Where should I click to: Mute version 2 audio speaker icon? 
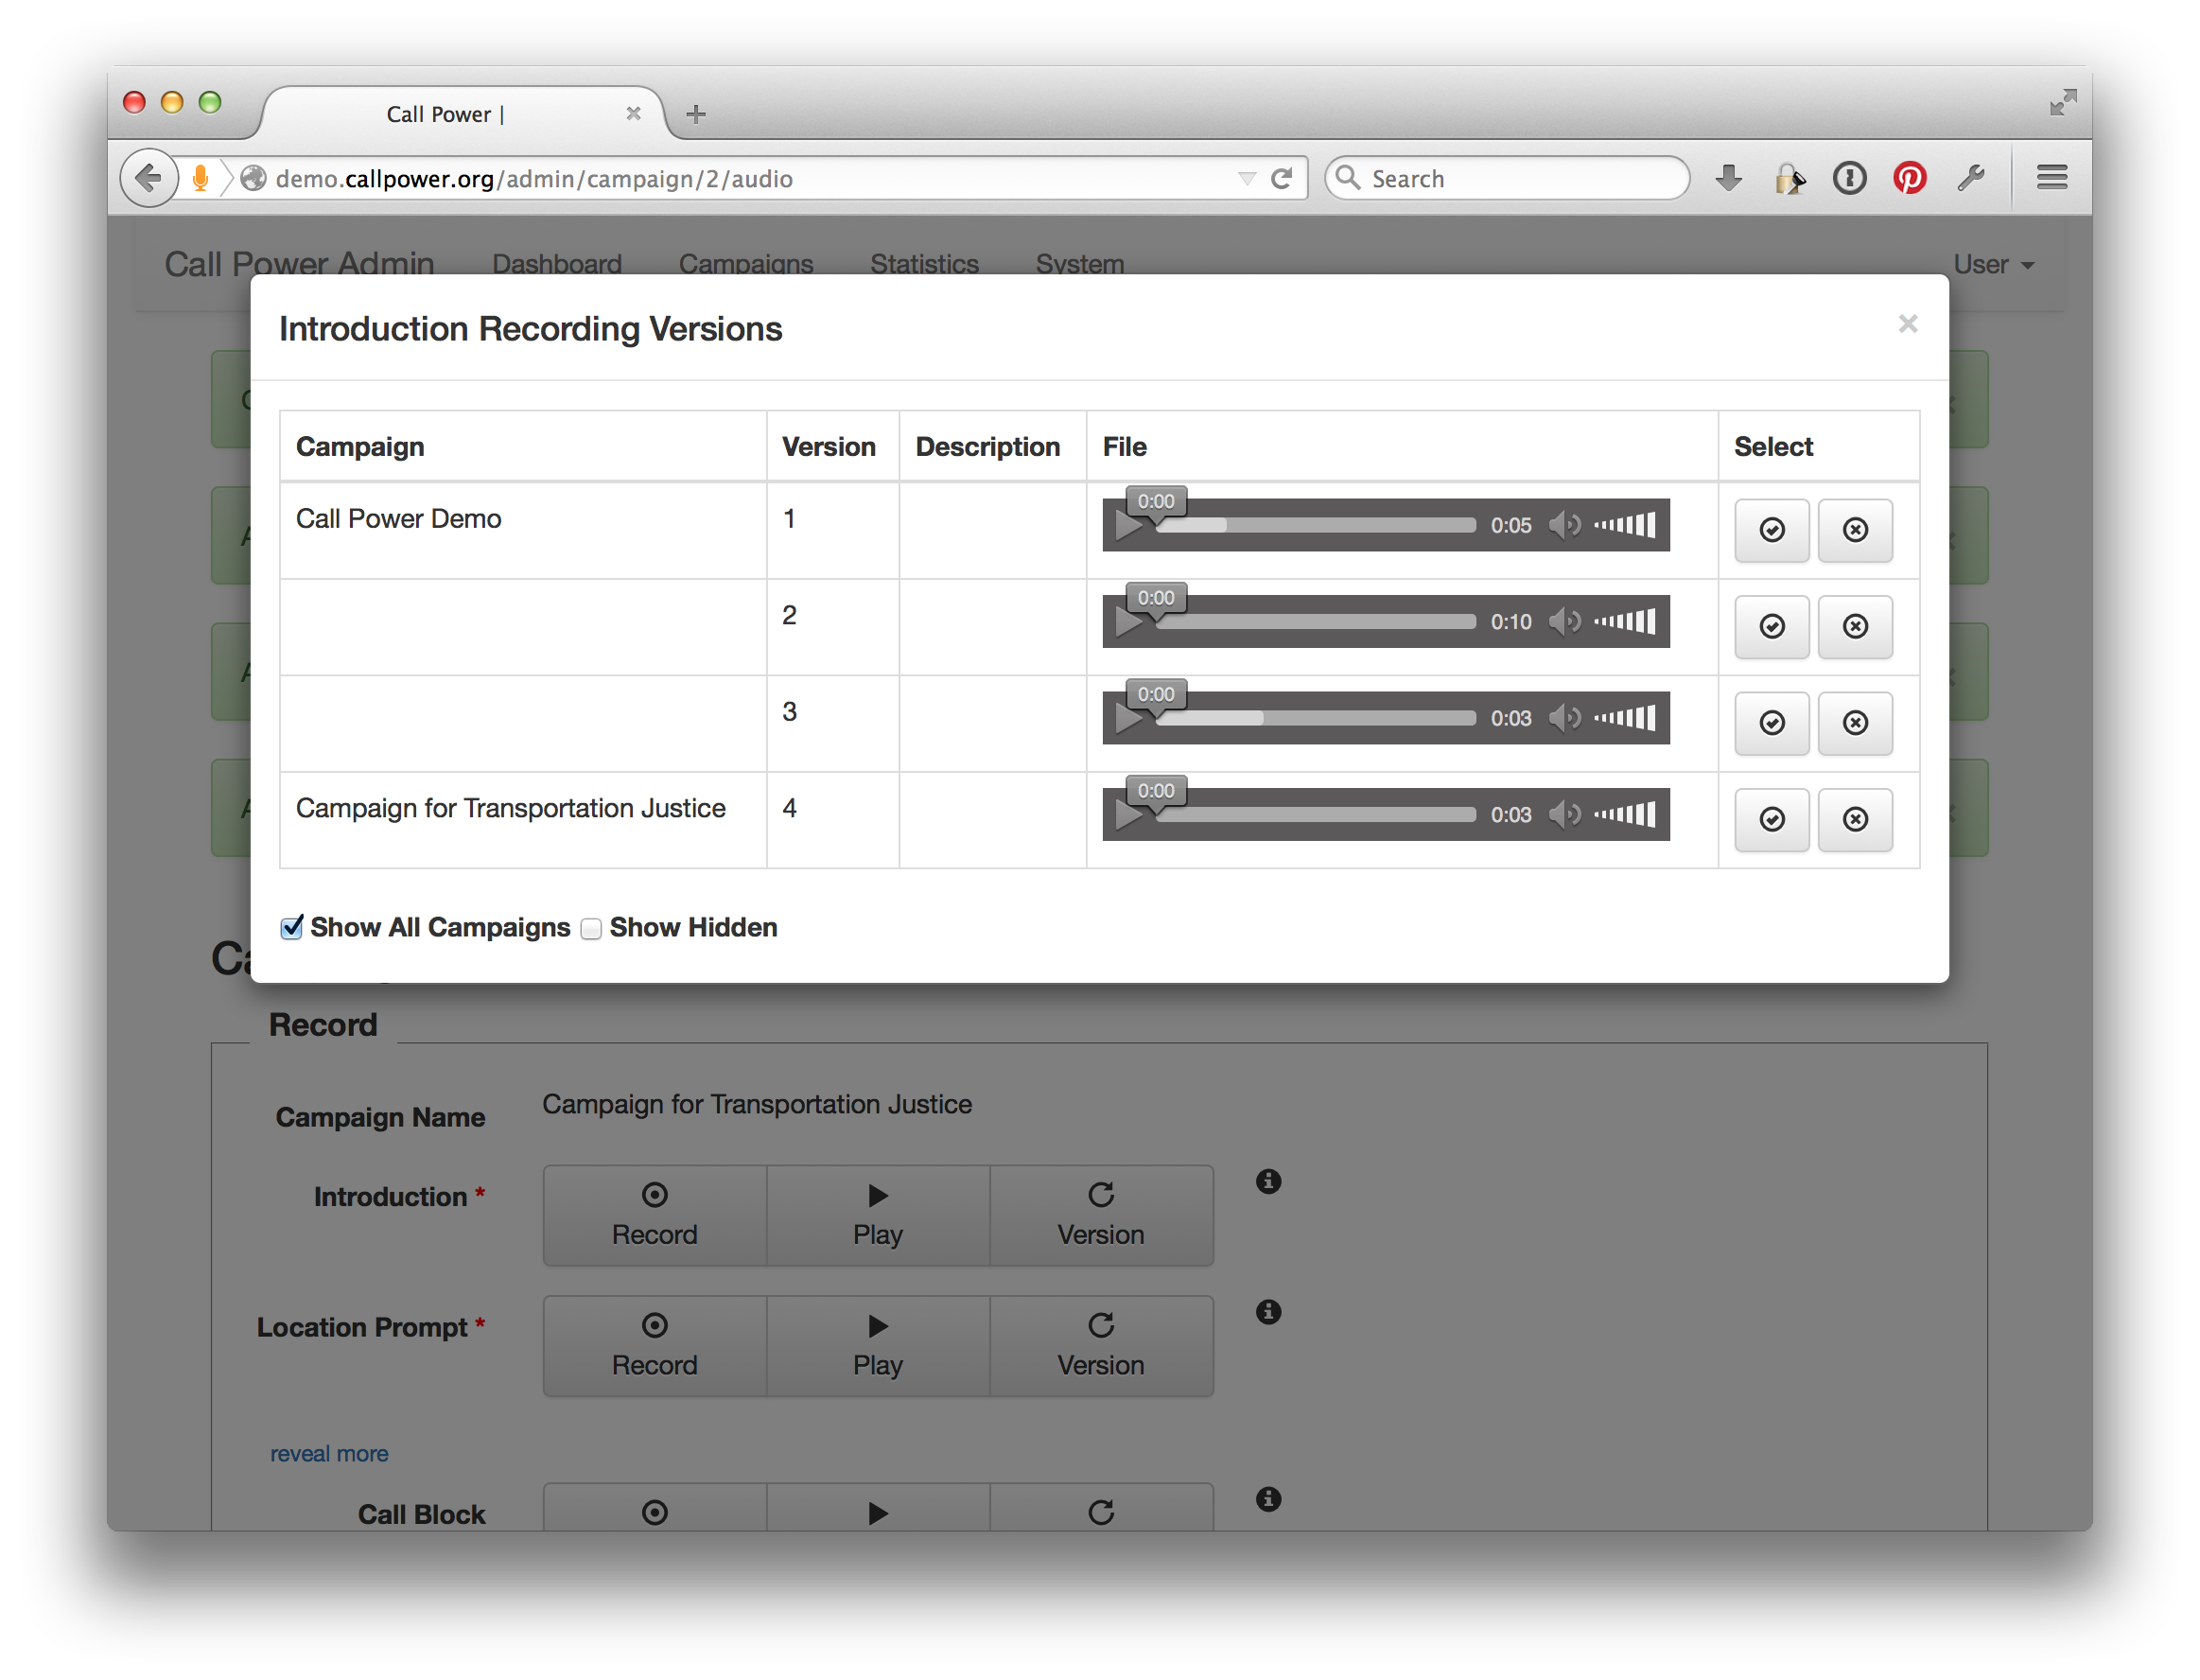coord(1565,622)
